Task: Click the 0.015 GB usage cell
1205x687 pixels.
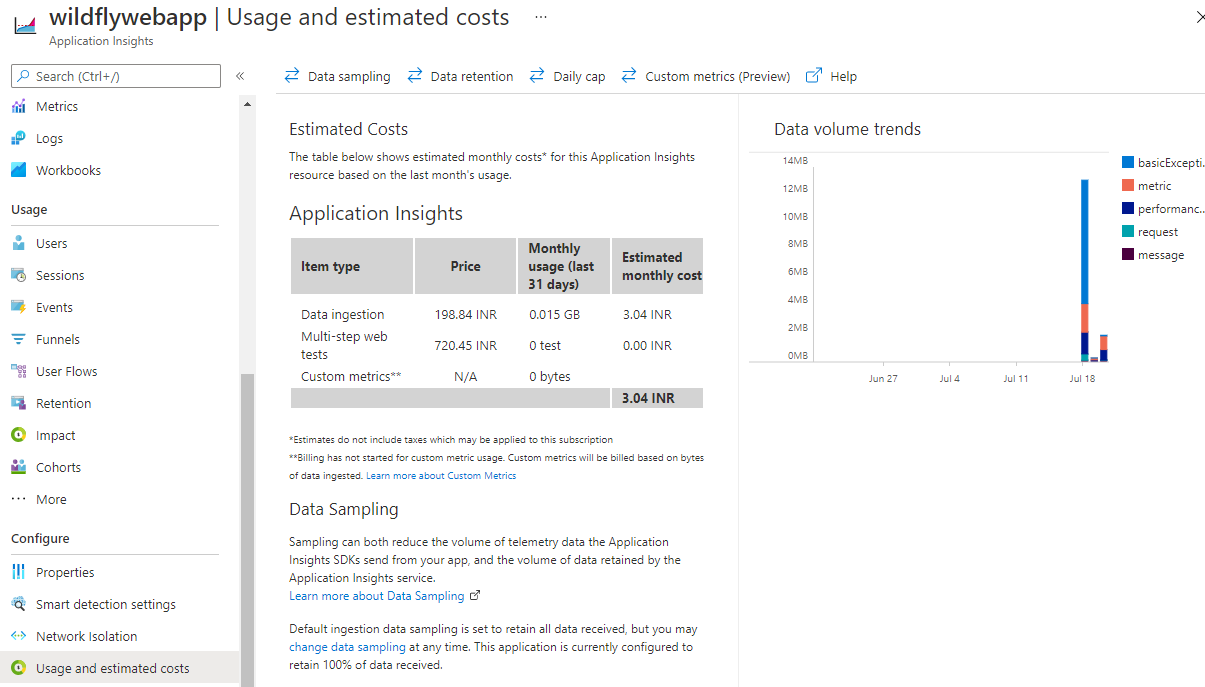Action: click(x=554, y=314)
